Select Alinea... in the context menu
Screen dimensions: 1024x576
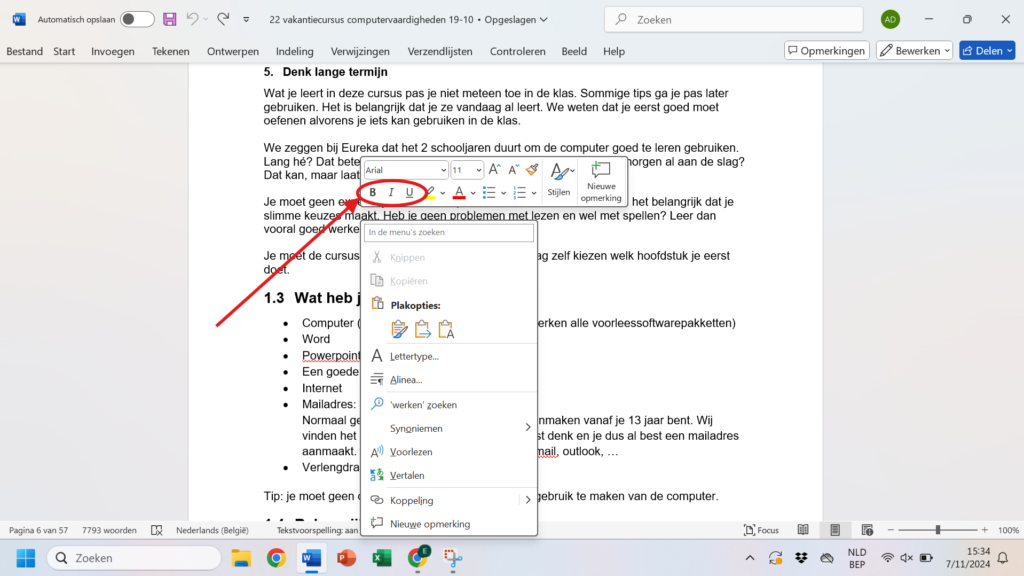tap(405, 380)
